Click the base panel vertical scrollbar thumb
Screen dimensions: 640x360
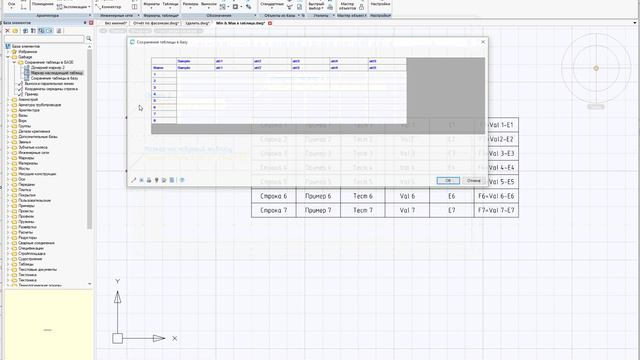pyautogui.click(x=89, y=139)
